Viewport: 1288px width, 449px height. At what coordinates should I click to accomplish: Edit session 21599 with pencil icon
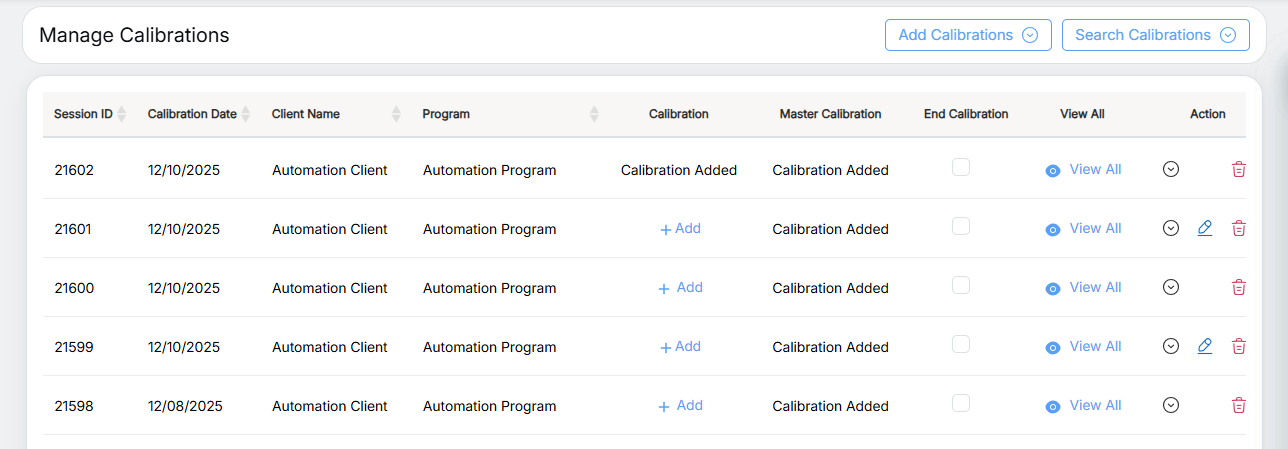(x=1204, y=347)
